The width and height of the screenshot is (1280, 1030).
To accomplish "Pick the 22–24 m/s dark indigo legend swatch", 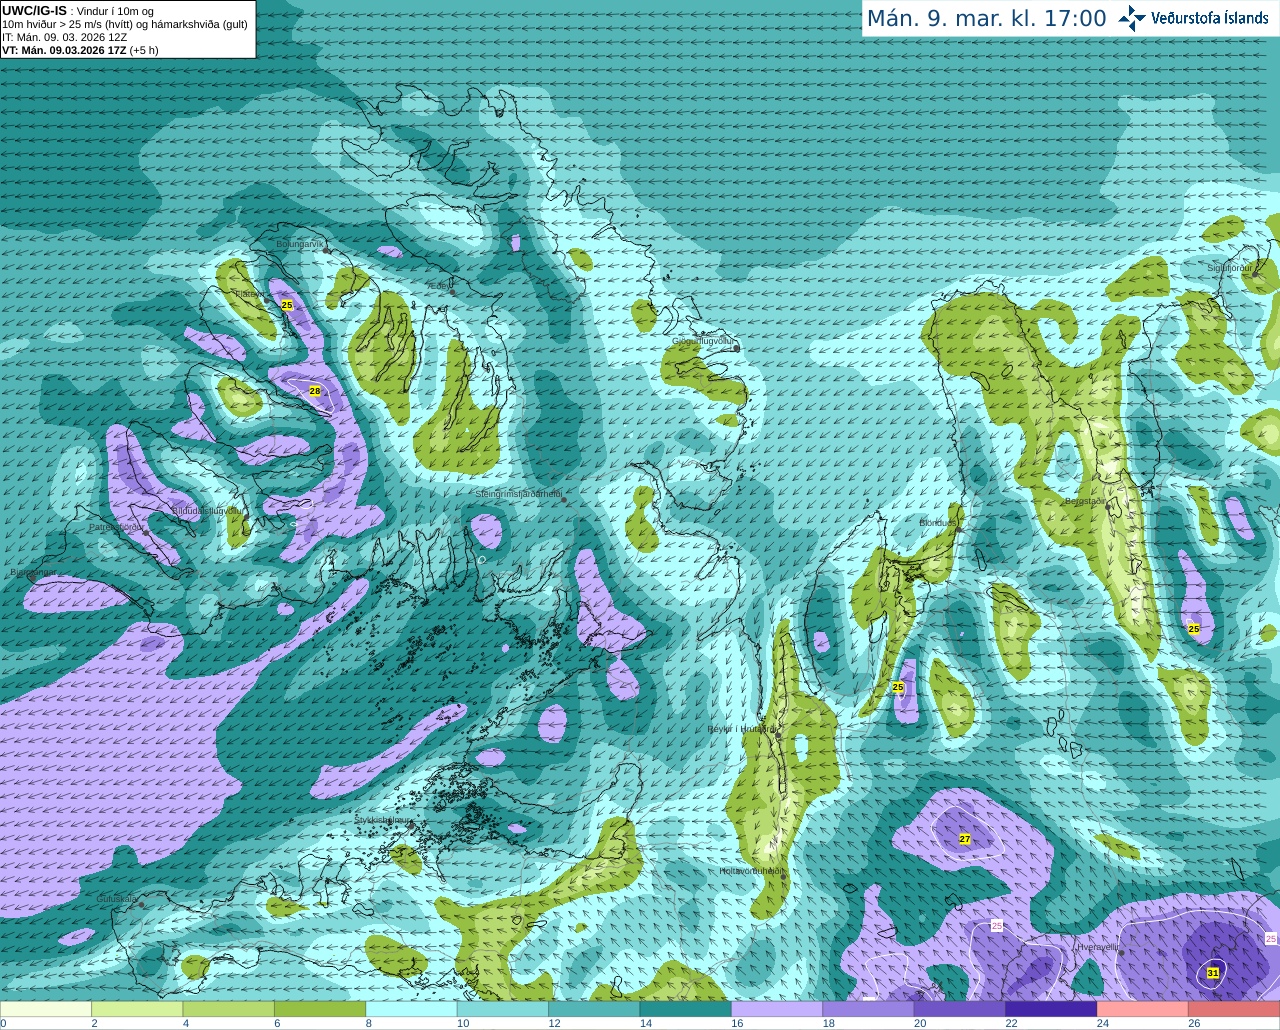I will tap(1051, 1009).
